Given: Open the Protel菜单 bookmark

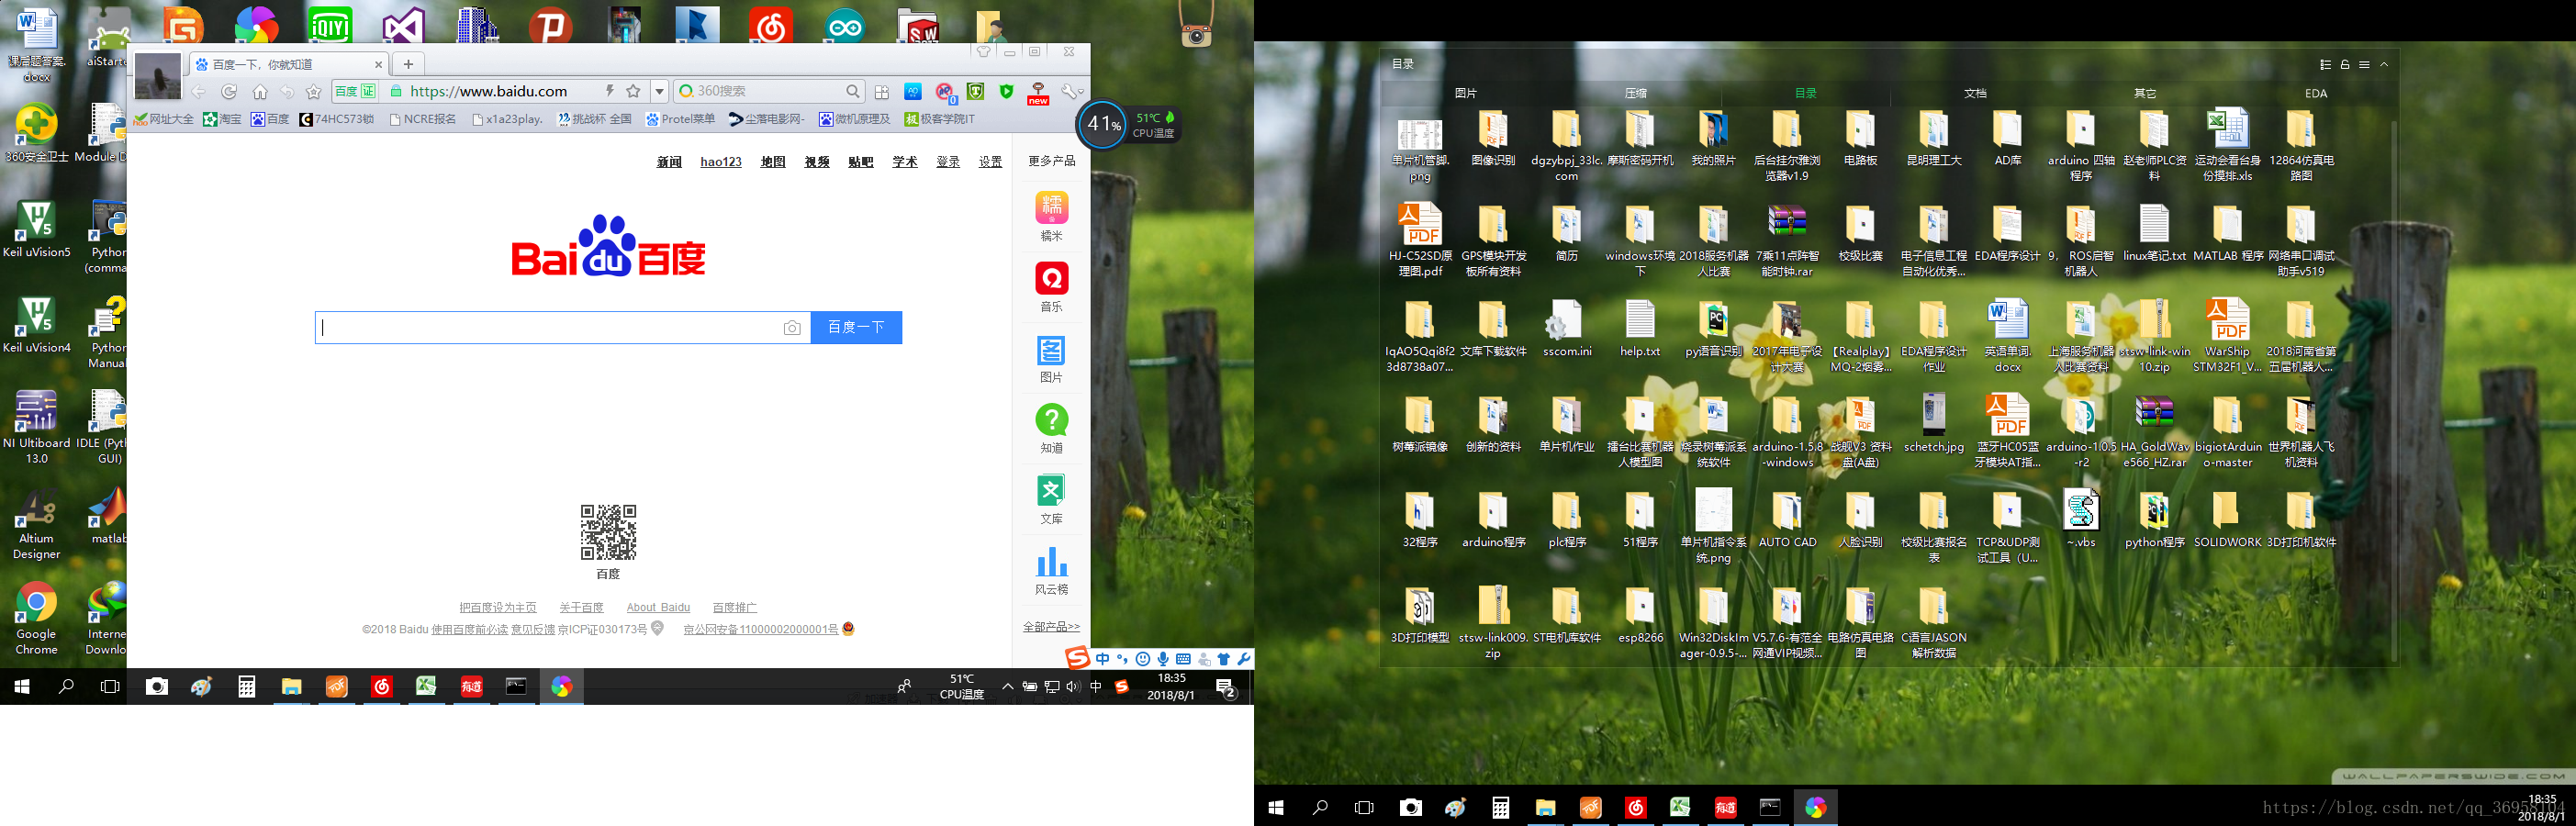Looking at the screenshot, I should (681, 119).
